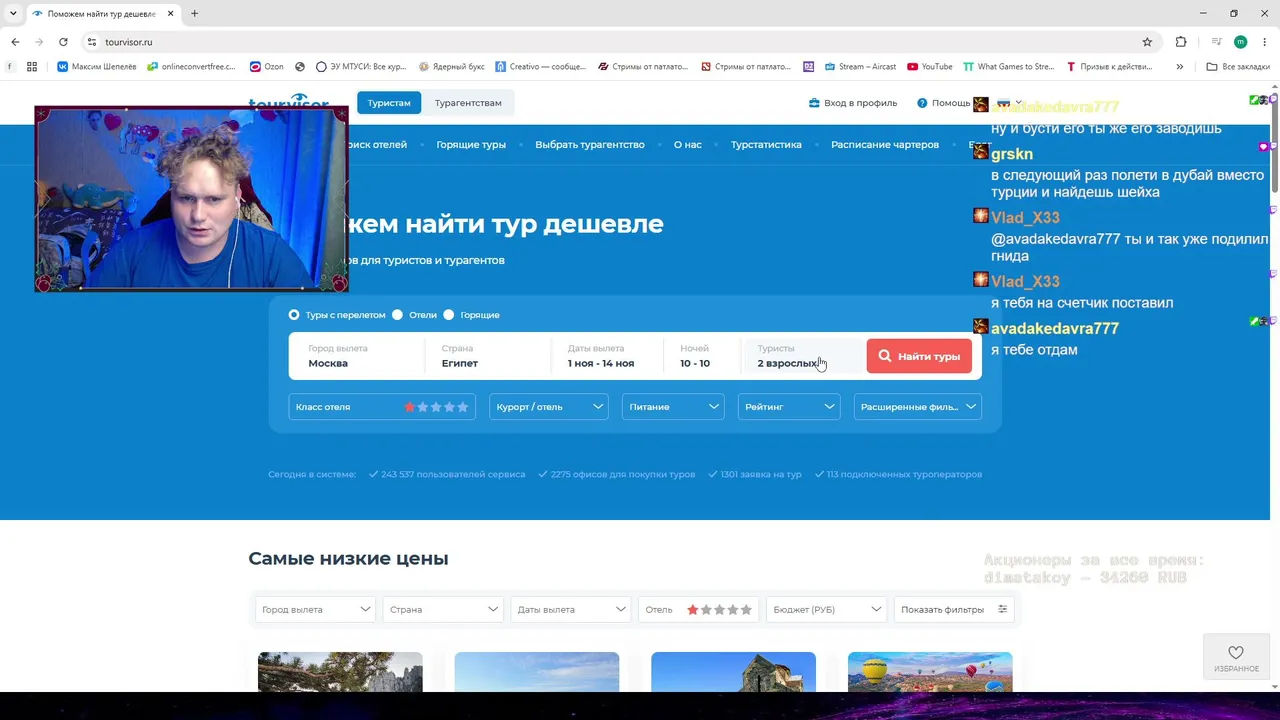The image size is (1280, 720).
Task: Open the What Games to Stream bookmark
Action: pyautogui.click(x=1009, y=67)
